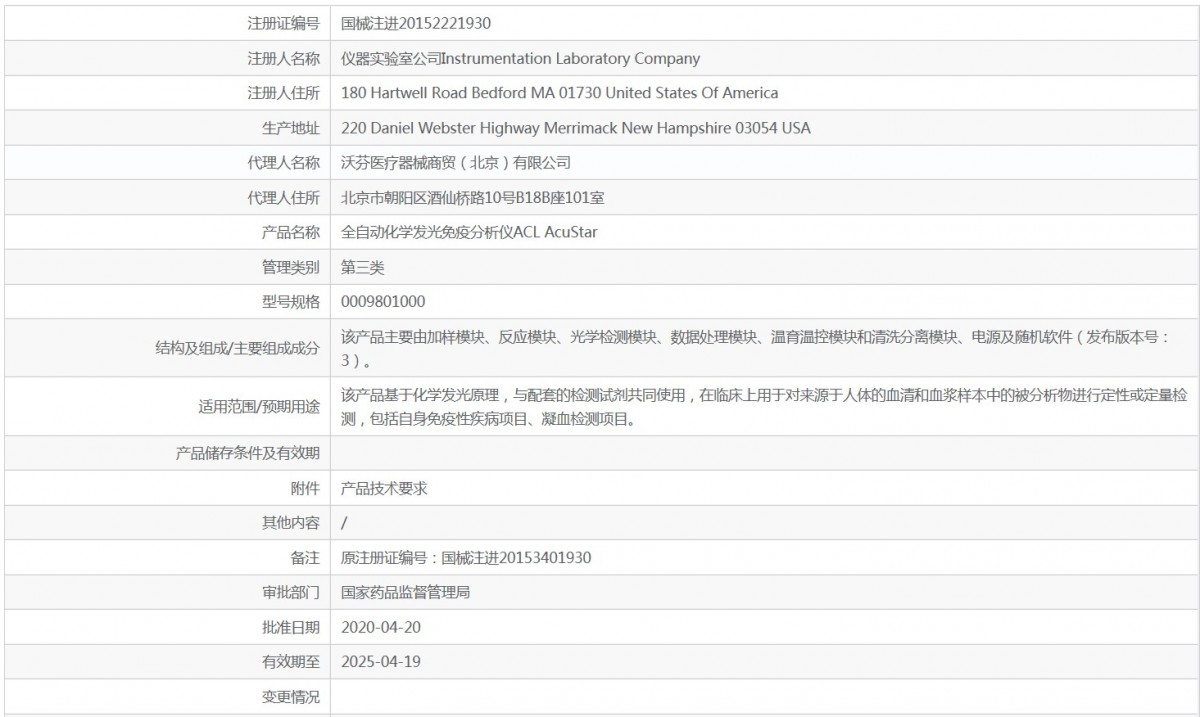Viewport: 1200px width, 717px height.
Task: Select the 备注 label
Action: pyautogui.click(x=305, y=558)
